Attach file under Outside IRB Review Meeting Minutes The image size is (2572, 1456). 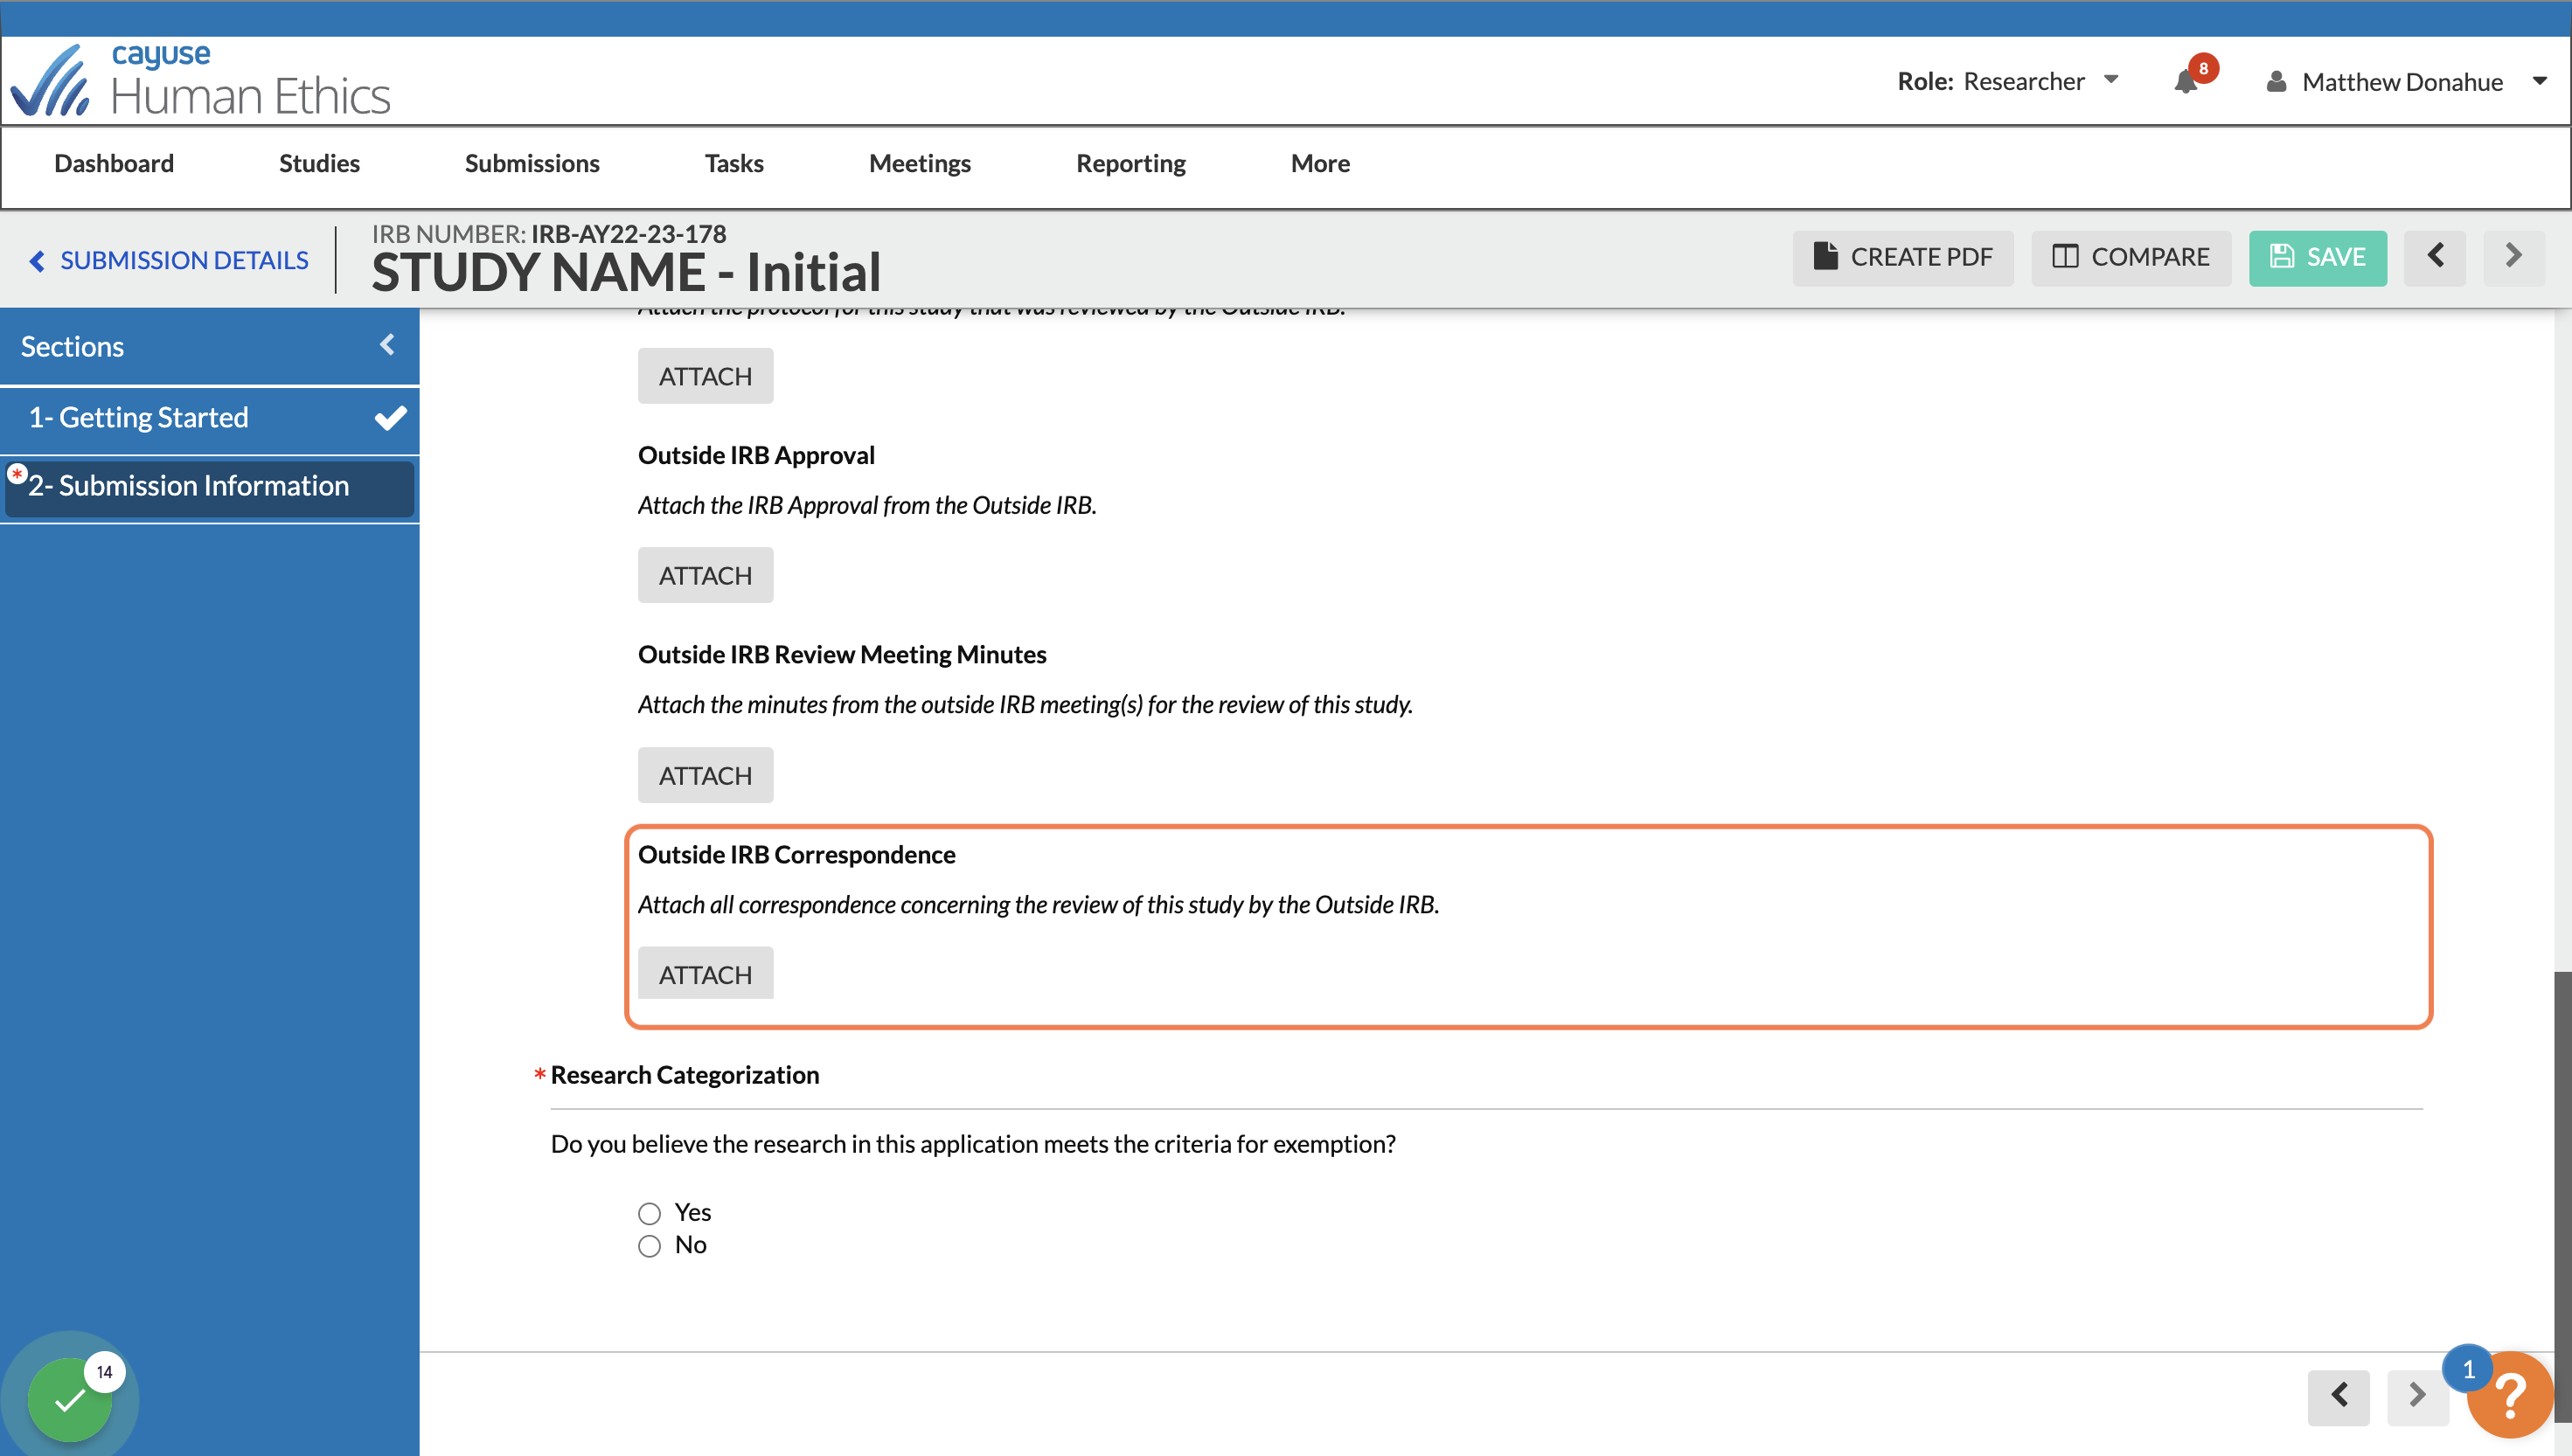click(x=706, y=775)
